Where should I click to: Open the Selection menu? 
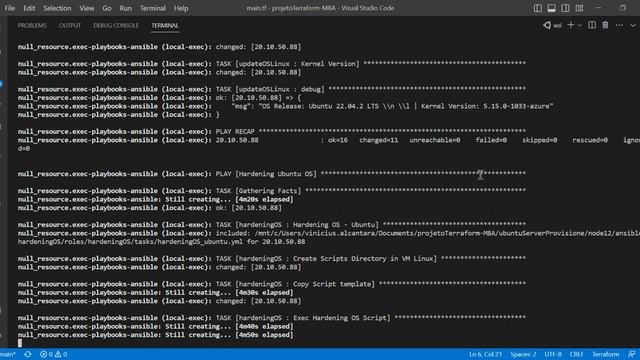(57, 8)
